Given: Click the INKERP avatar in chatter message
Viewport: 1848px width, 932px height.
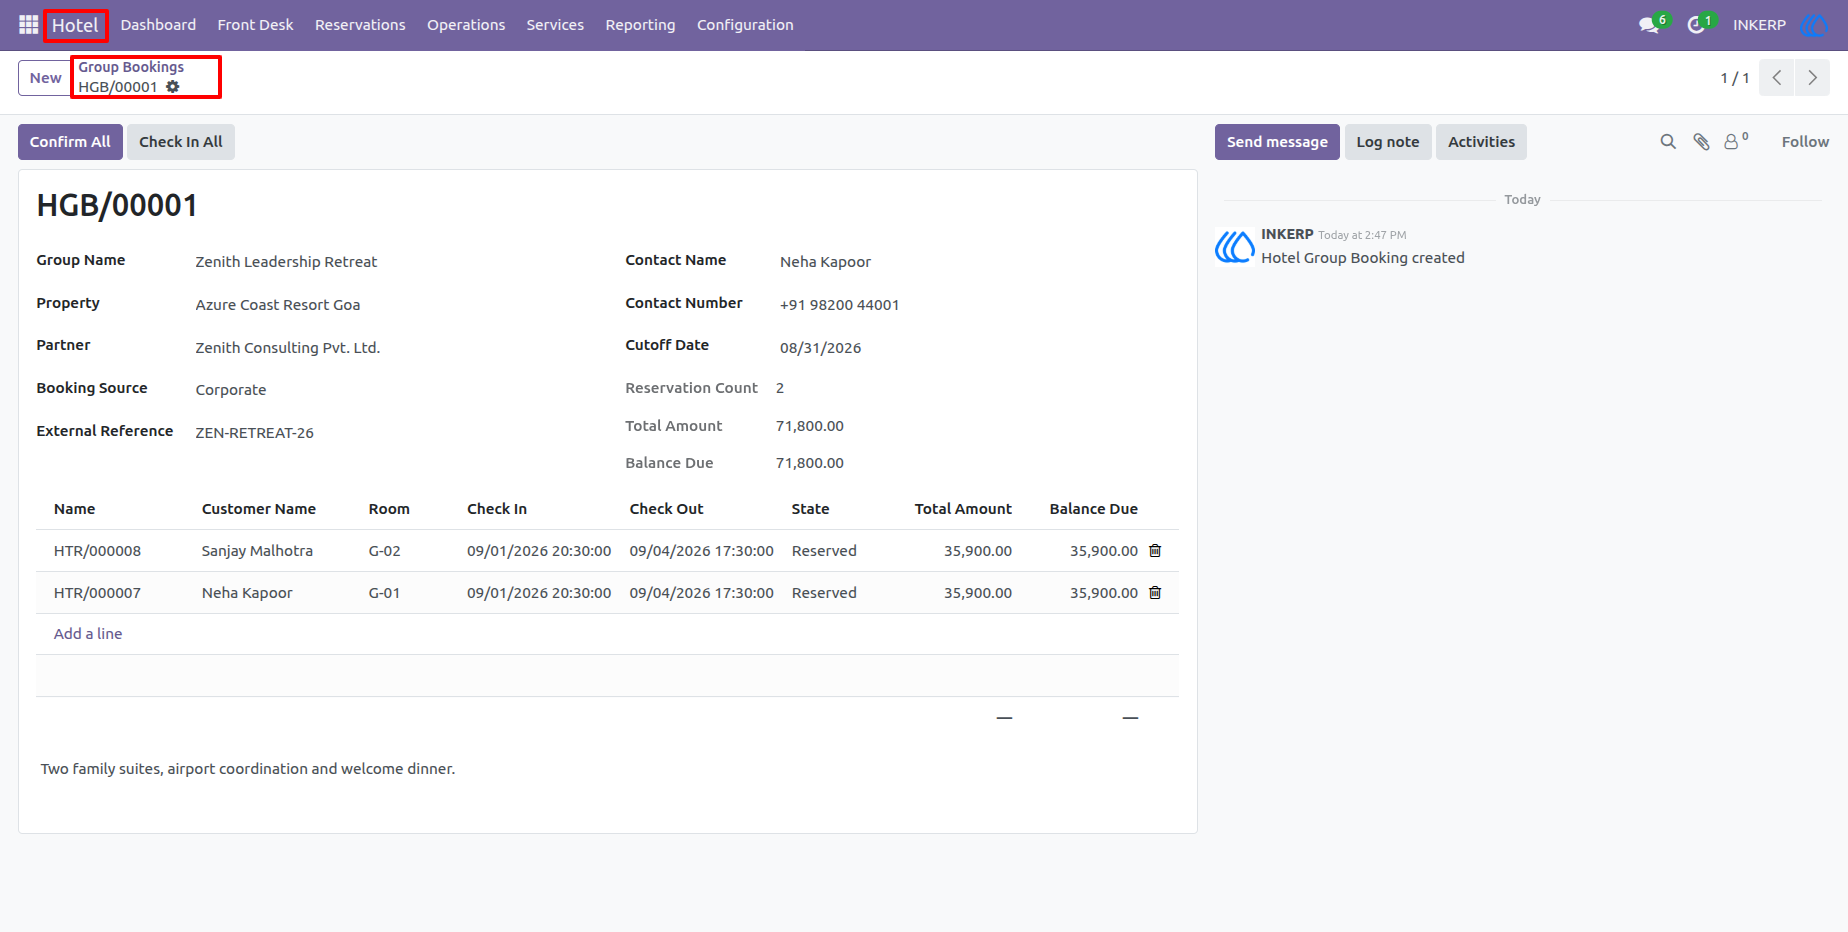Looking at the screenshot, I should 1235,247.
